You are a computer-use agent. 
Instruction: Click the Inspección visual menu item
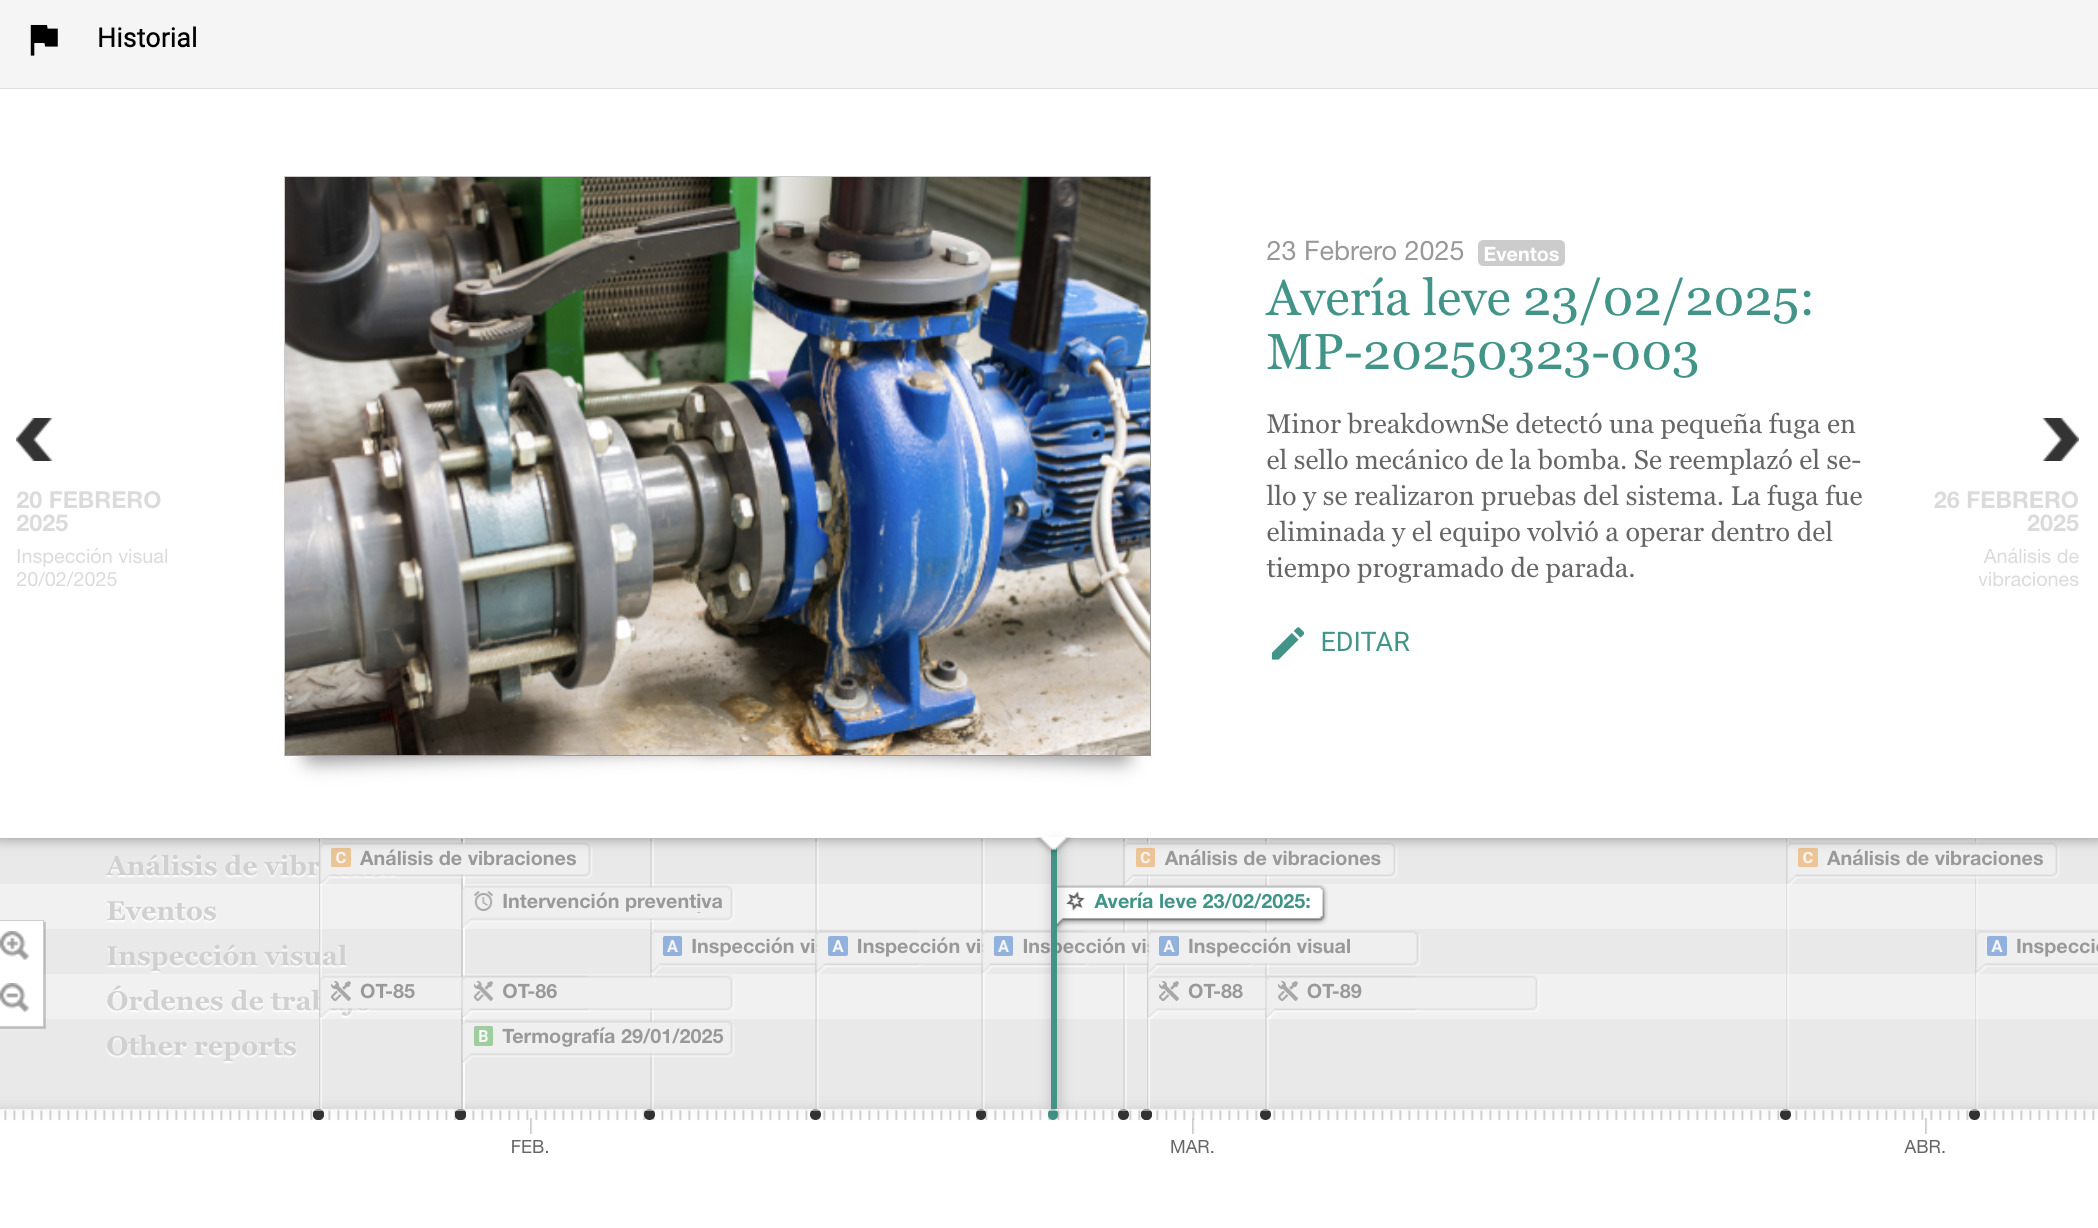[225, 953]
